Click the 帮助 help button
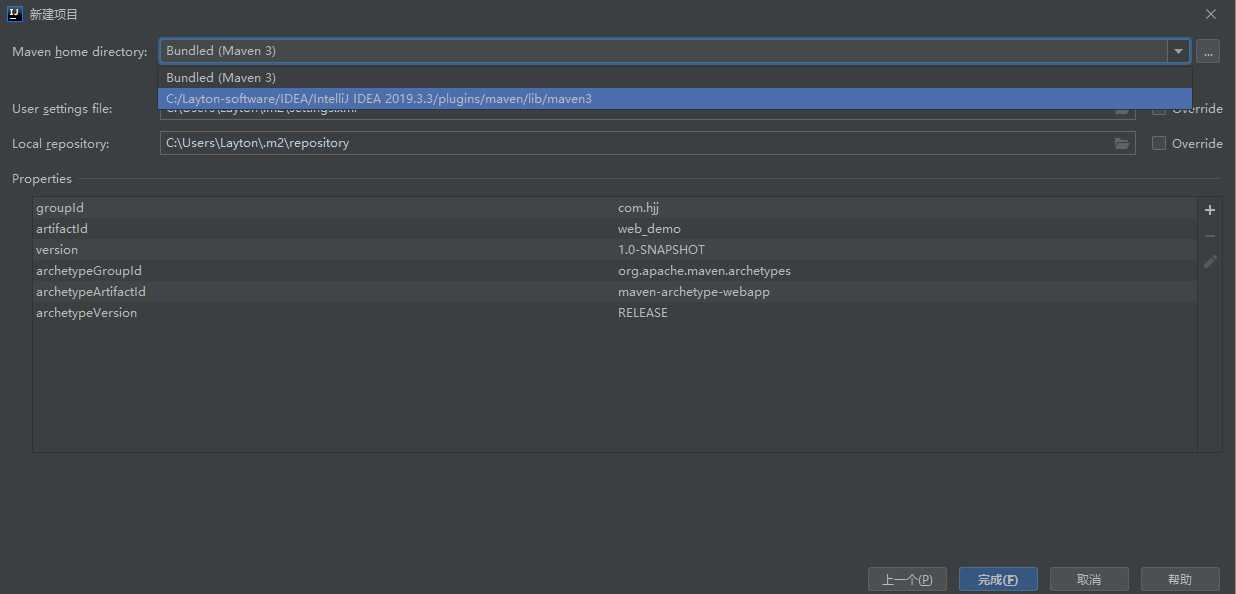Screen dimensions: 1236x594 [x=1180, y=579]
